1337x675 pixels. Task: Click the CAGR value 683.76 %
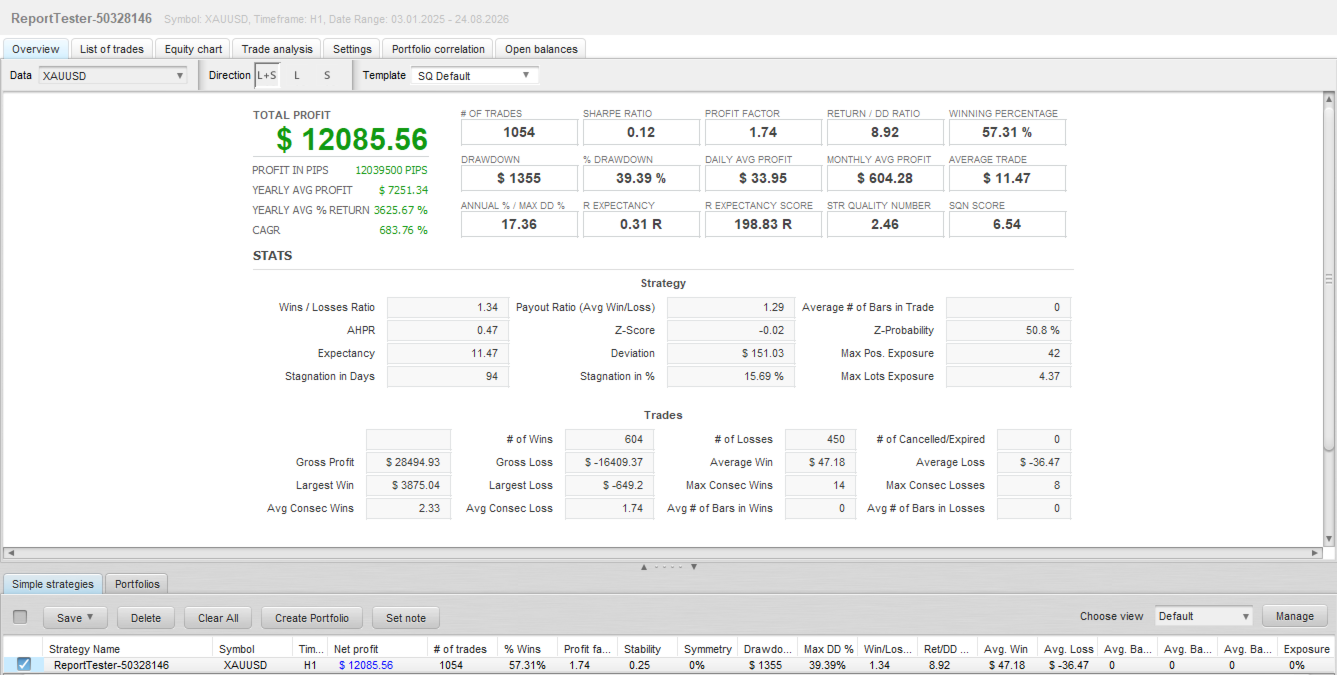[401, 230]
